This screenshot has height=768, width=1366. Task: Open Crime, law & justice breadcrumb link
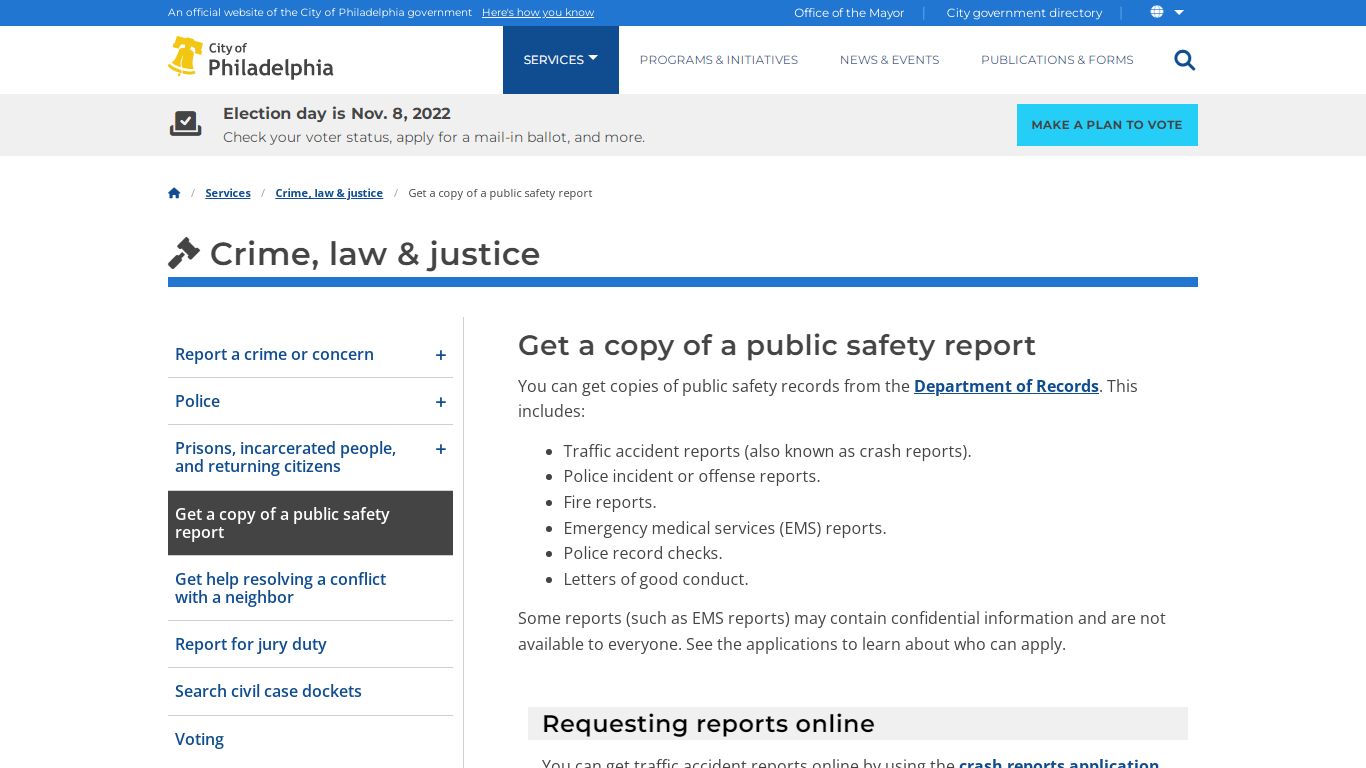tap(329, 193)
